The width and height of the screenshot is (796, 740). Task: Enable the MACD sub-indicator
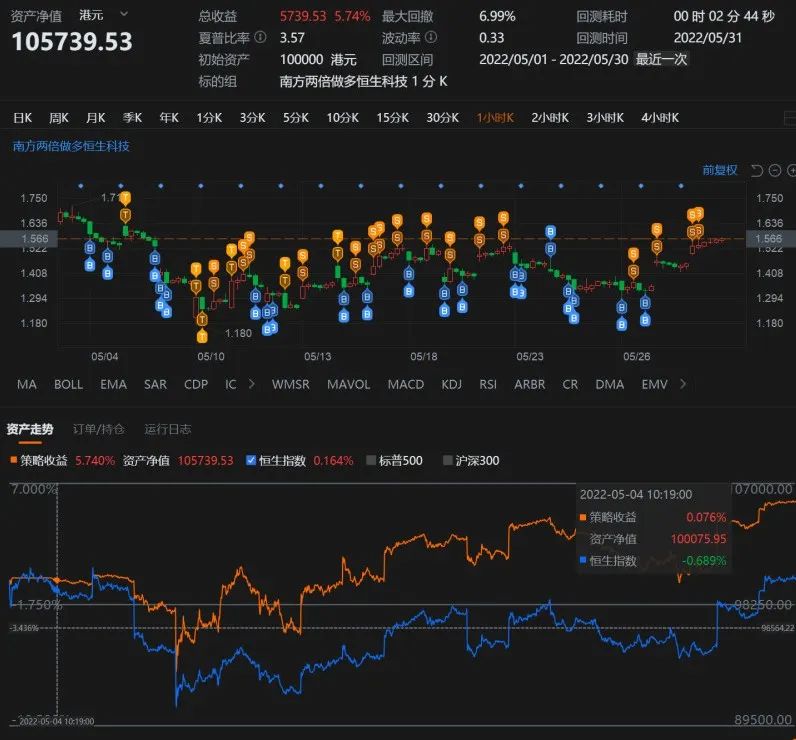click(x=406, y=384)
